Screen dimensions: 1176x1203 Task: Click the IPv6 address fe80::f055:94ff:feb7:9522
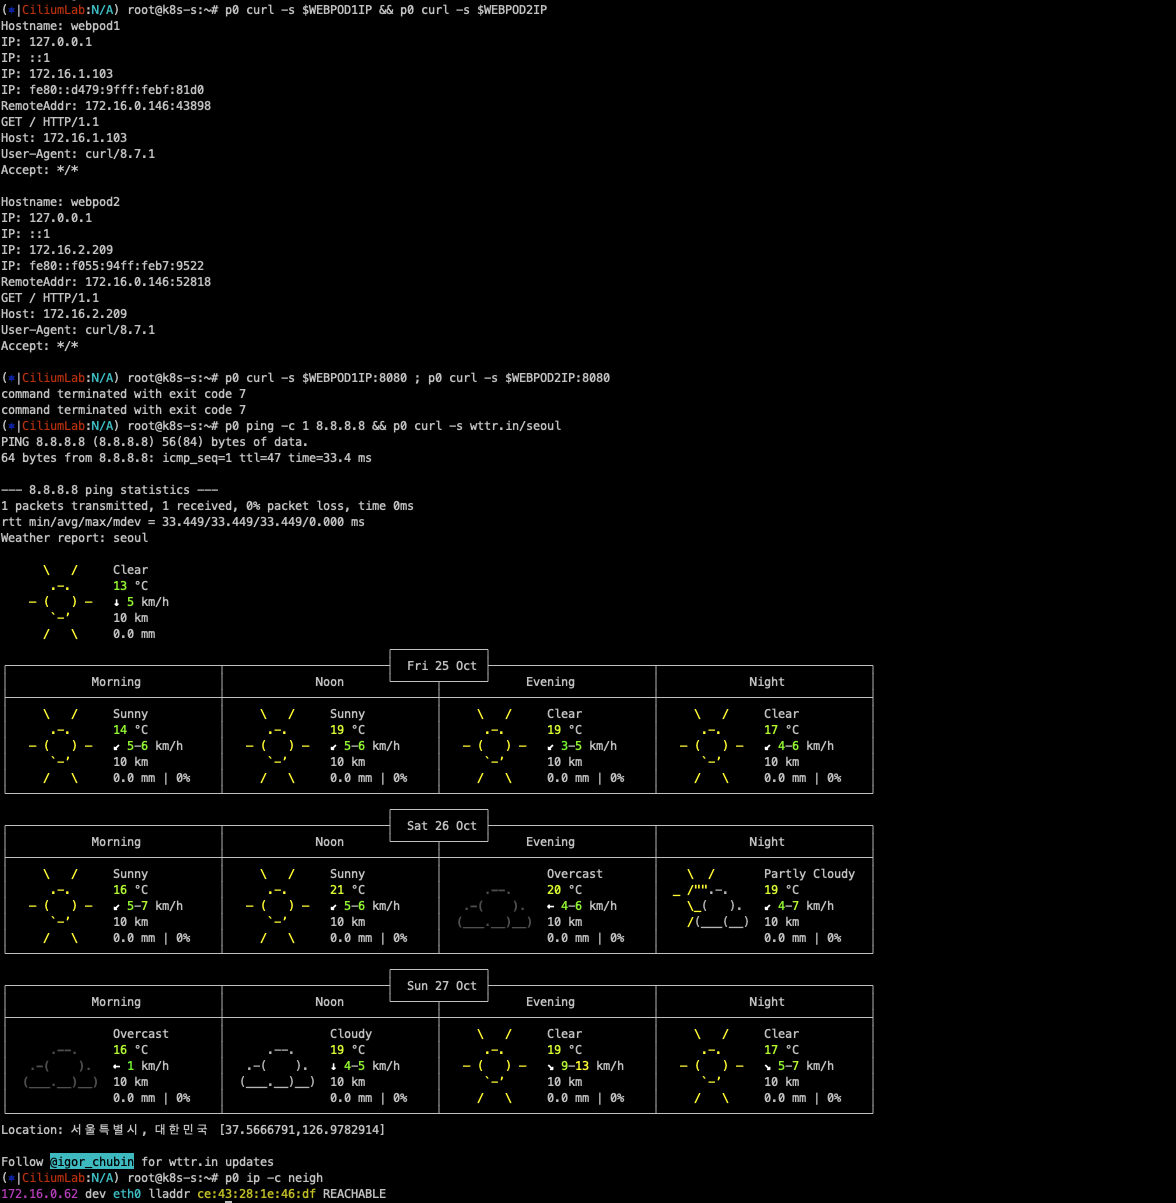pyautogui.click(x=116, y=266)
